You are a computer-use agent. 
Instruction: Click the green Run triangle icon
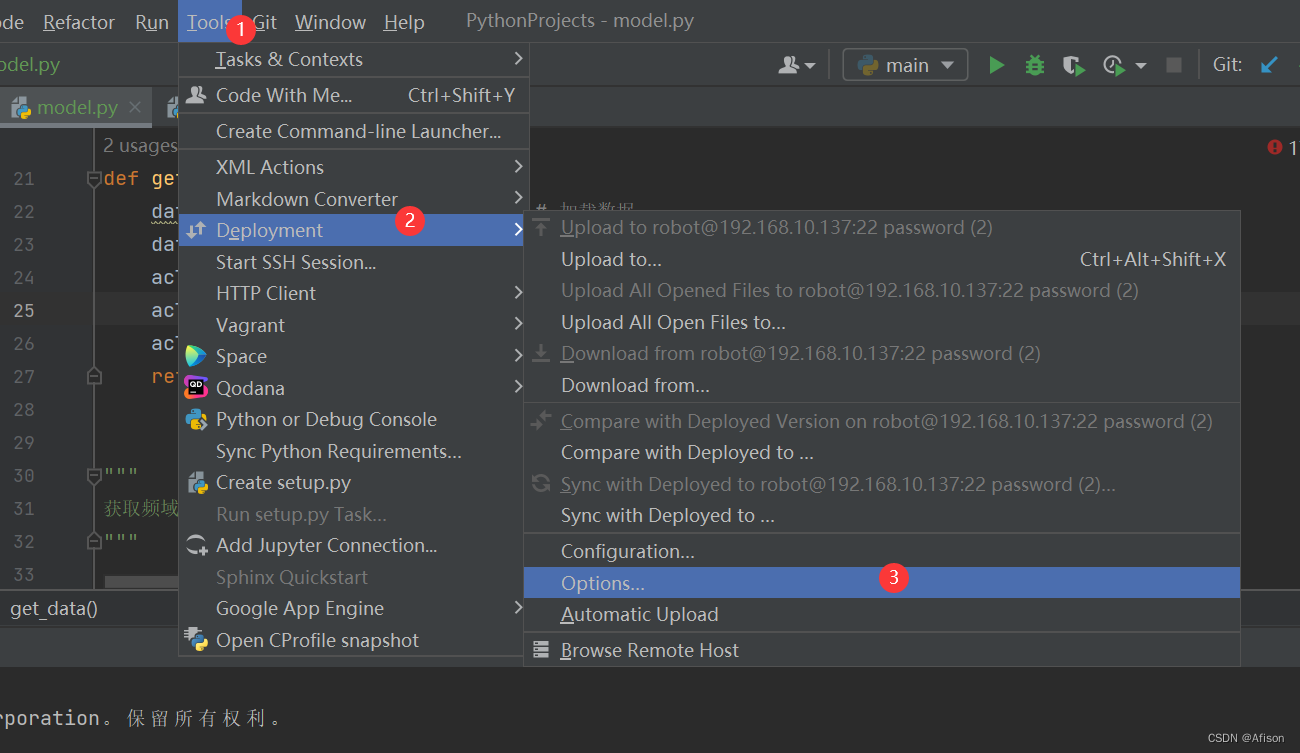point(996,65)
